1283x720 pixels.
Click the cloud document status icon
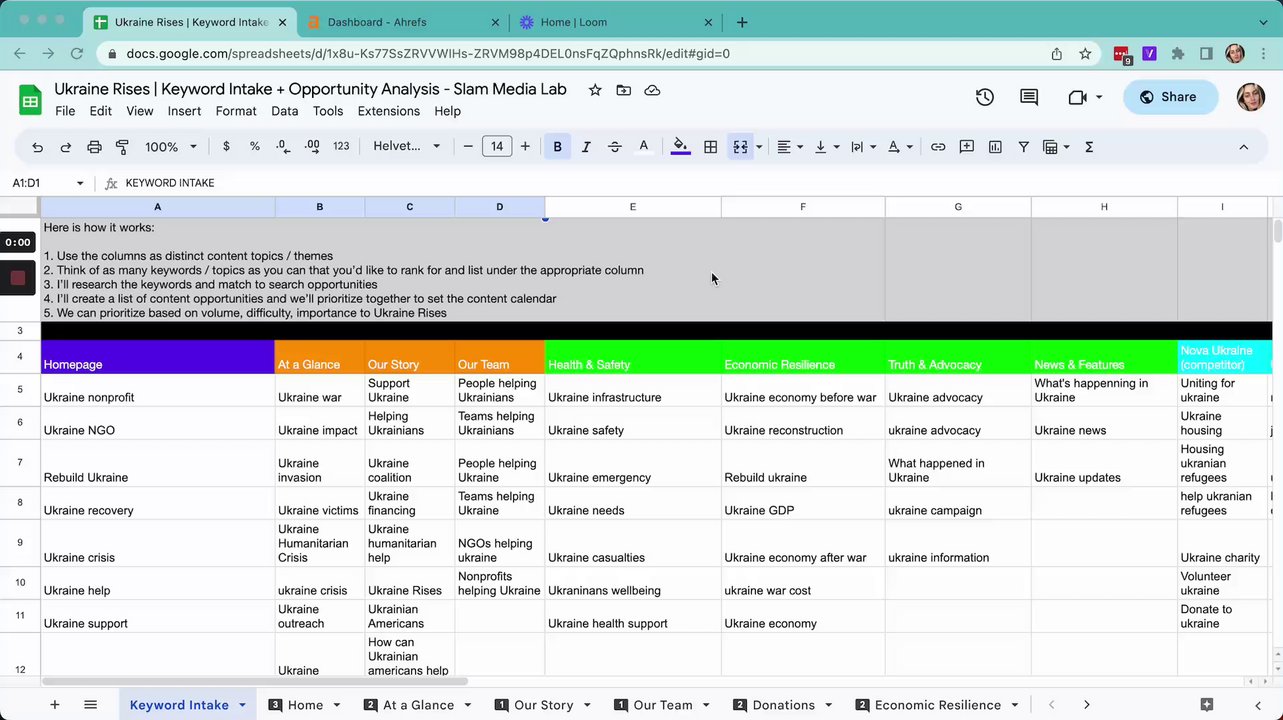coord(652,90)
